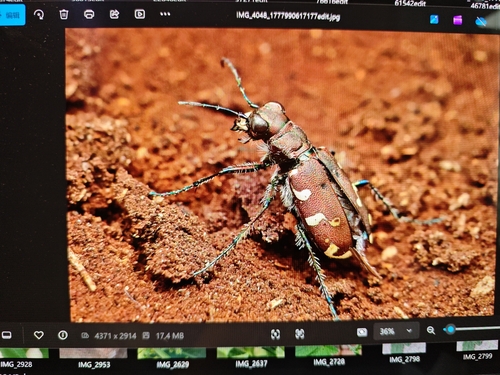Screen dimensions: 500x375
Task: Show file info with the info icon
Action: [63, 335]
